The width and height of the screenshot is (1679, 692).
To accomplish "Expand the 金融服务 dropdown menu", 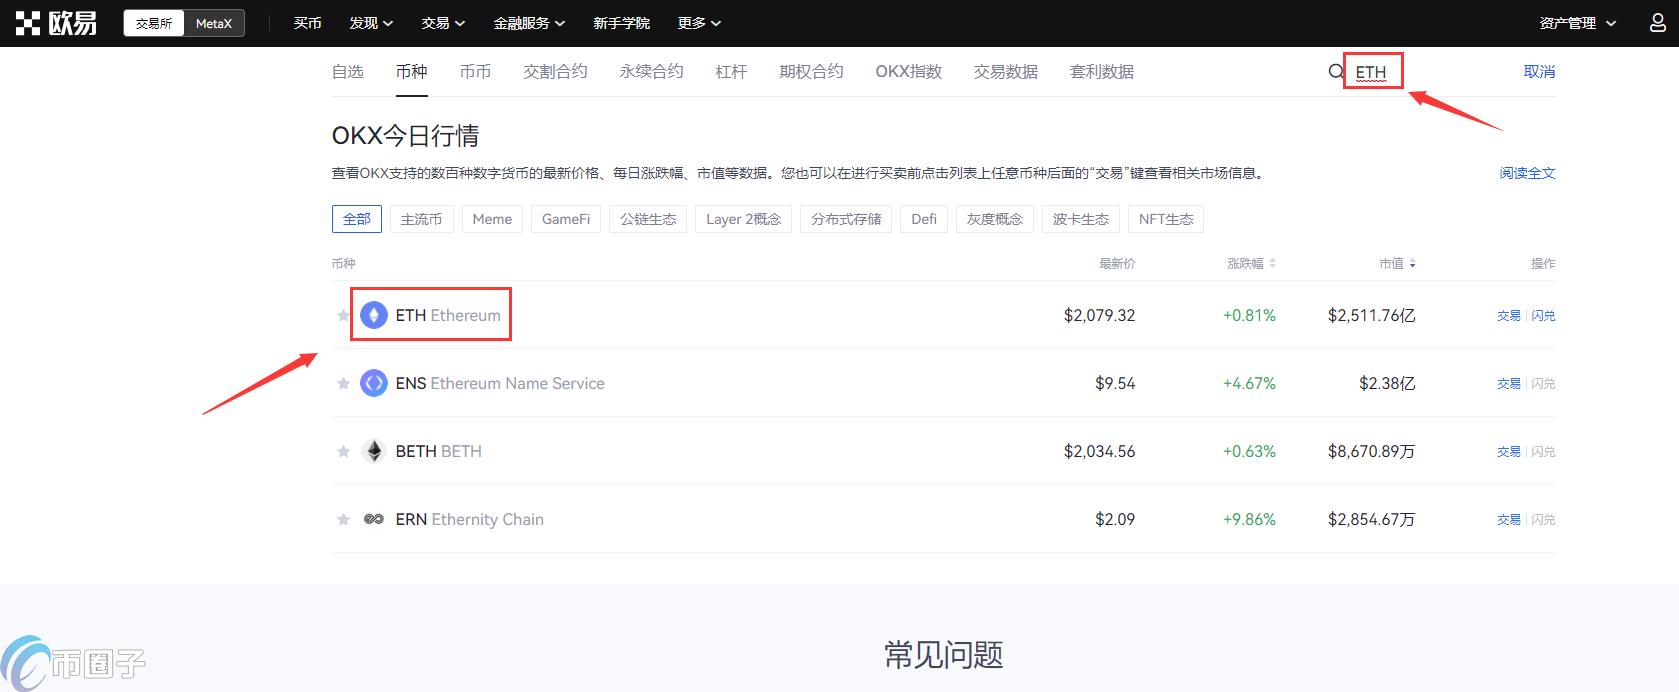I will [x=529, y=23].
